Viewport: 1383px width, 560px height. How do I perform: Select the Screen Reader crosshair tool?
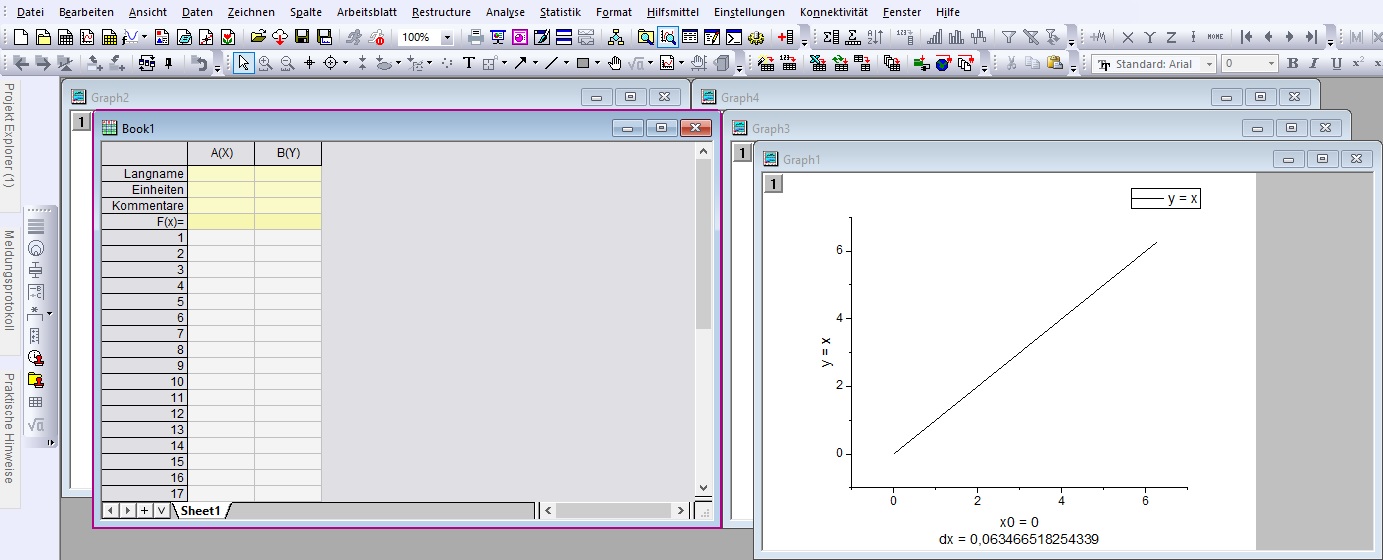coord(309,63)
